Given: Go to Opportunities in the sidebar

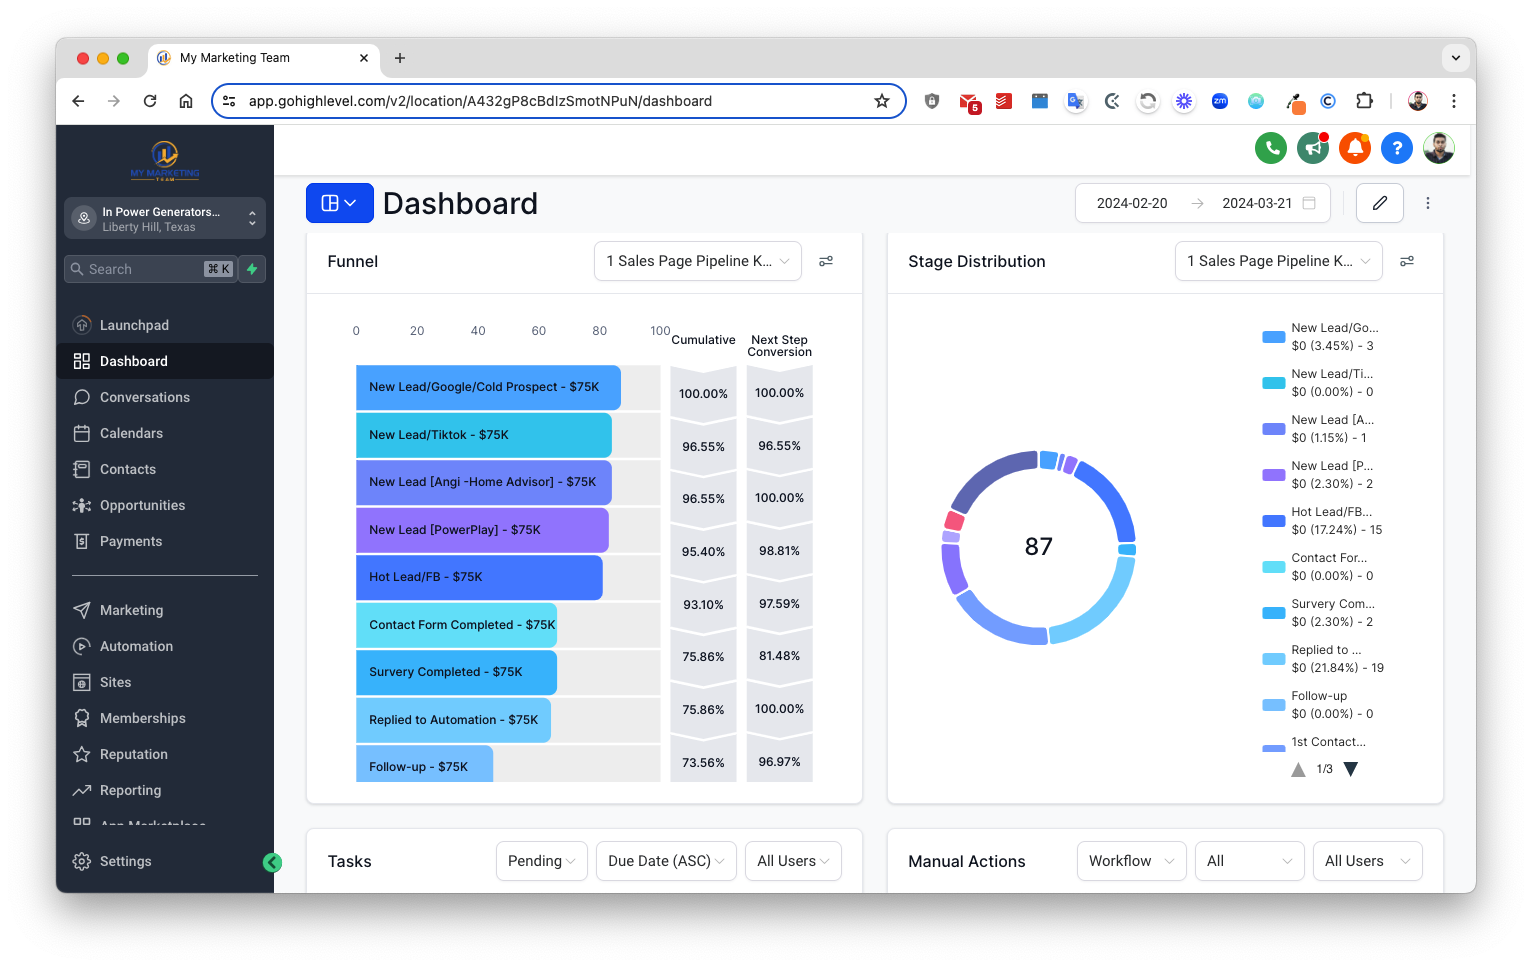Looking at the screenshot, I should 142,505.
